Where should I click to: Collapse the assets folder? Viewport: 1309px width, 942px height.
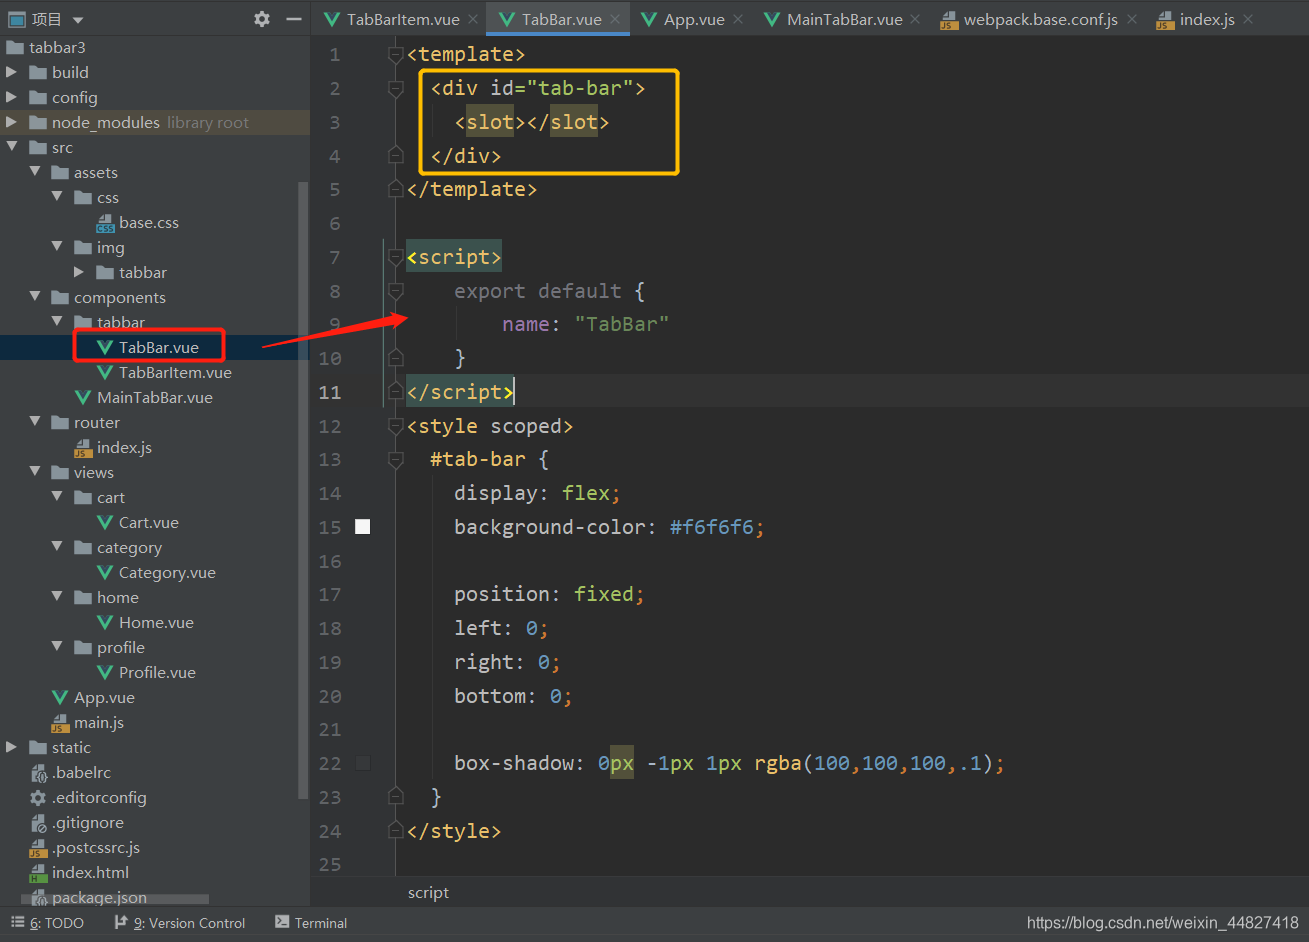[35, 172]
